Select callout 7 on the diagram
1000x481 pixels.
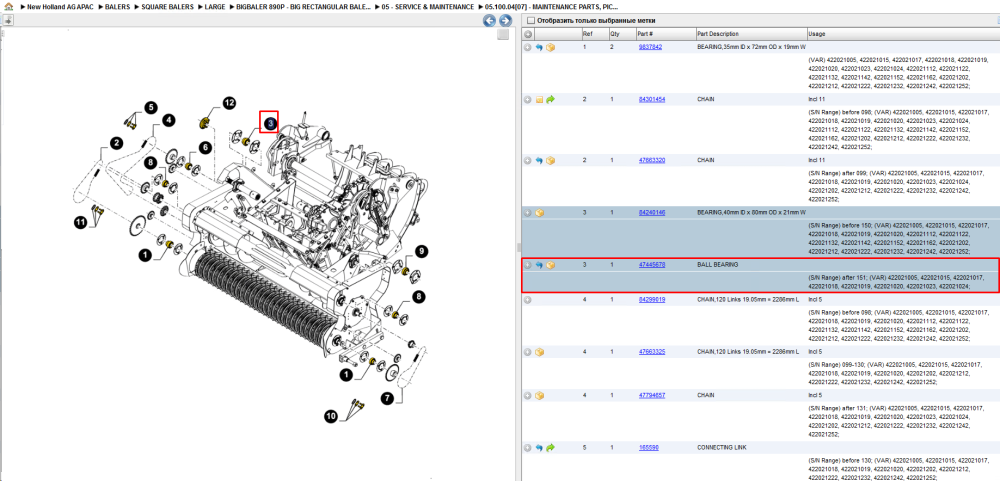[387, 399]
